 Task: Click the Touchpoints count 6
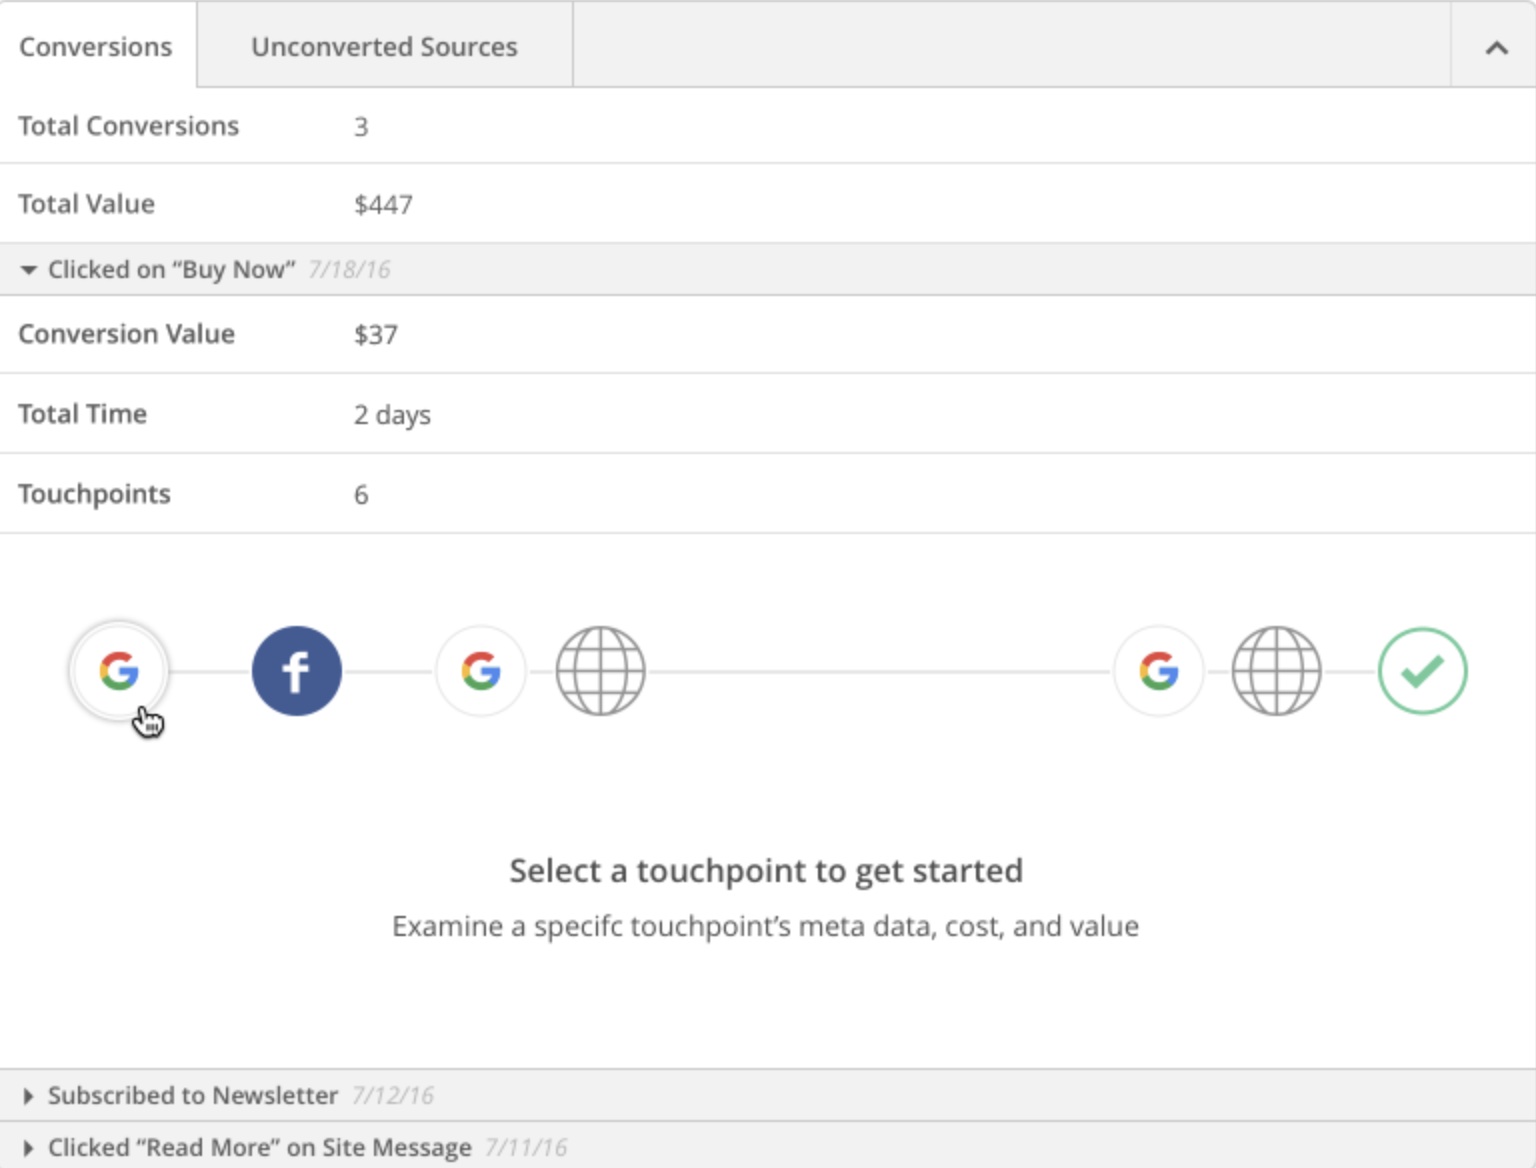(361, 495)
